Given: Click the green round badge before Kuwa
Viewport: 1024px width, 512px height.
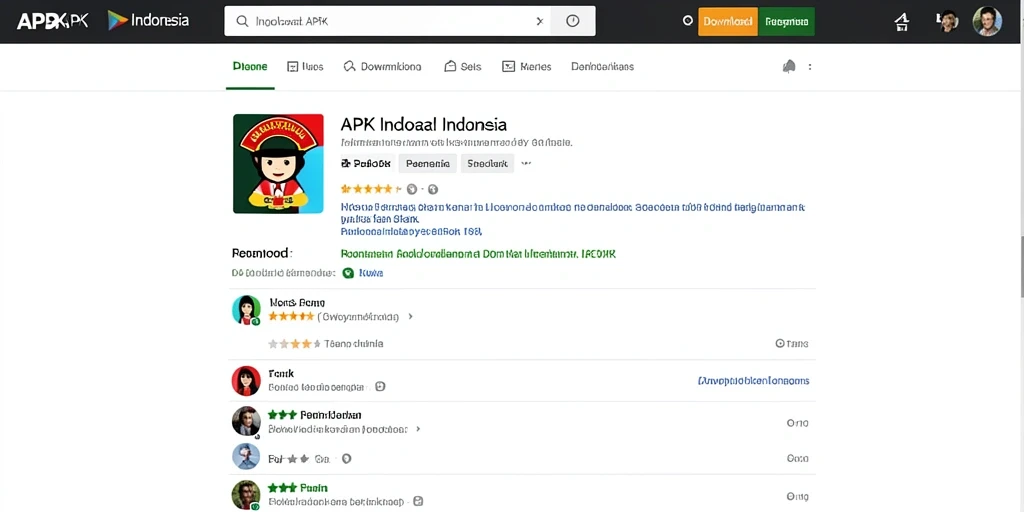Looking at the screenshot, I should [x=348, y=273].
